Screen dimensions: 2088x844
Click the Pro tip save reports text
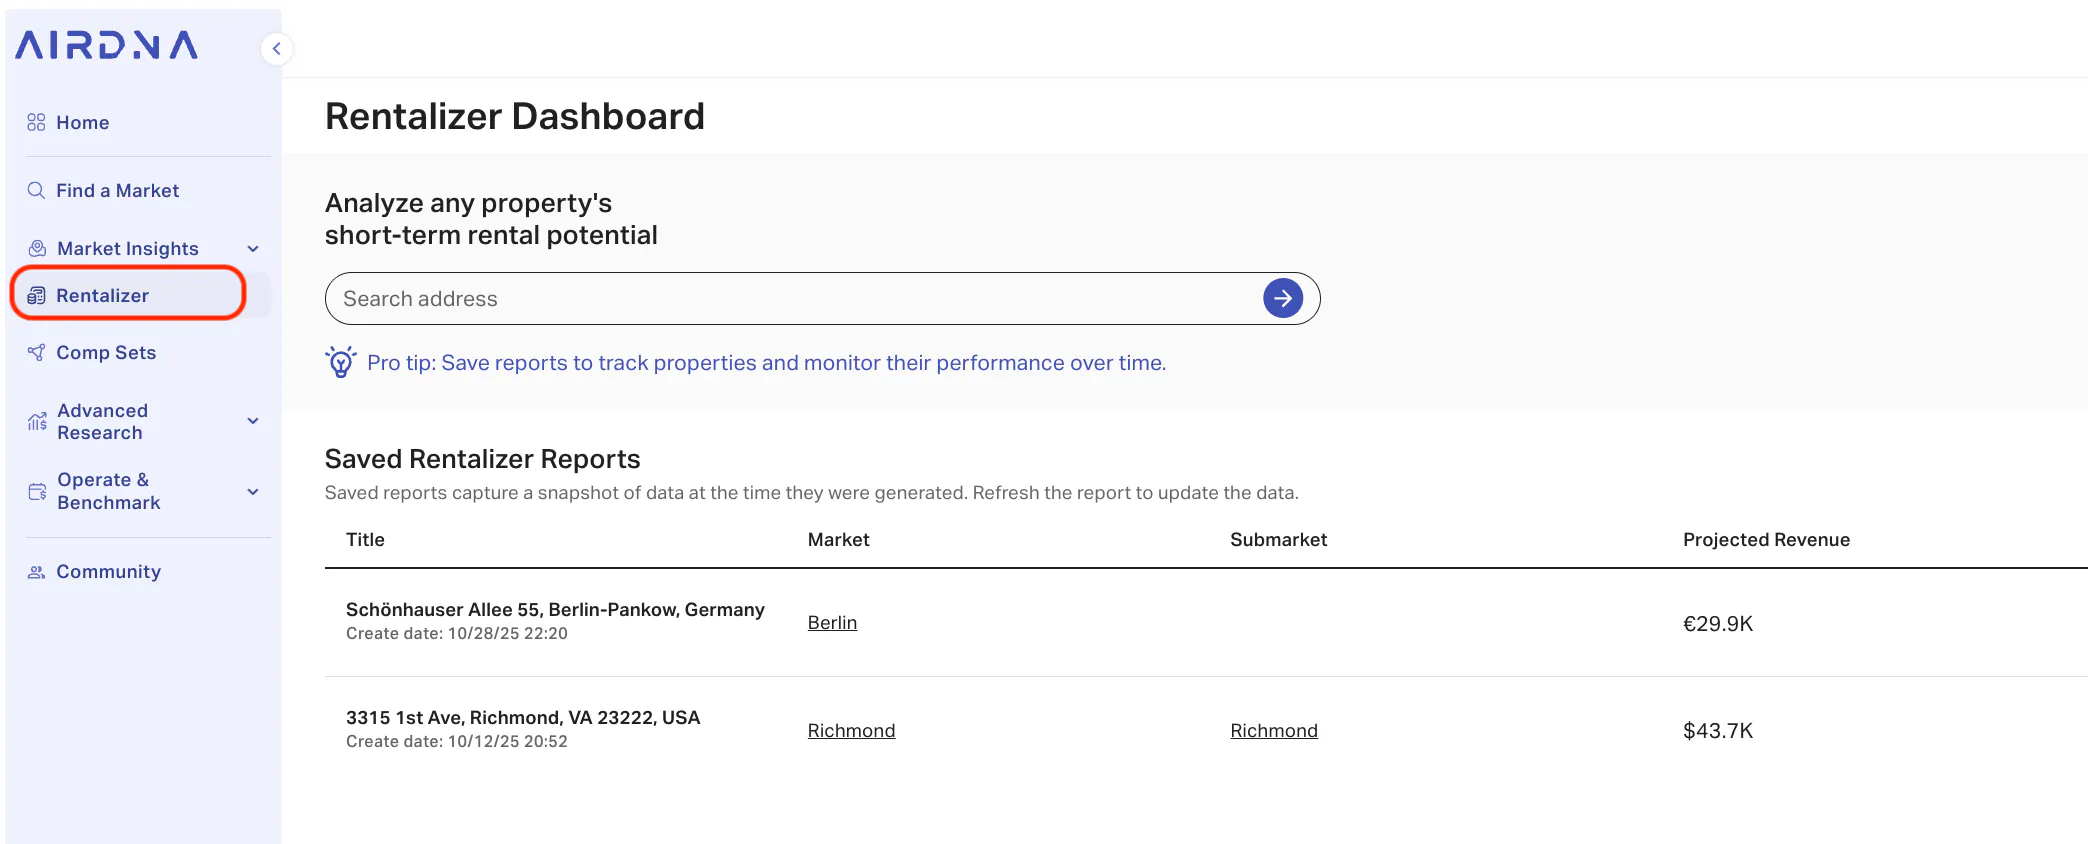pos(766,362)
